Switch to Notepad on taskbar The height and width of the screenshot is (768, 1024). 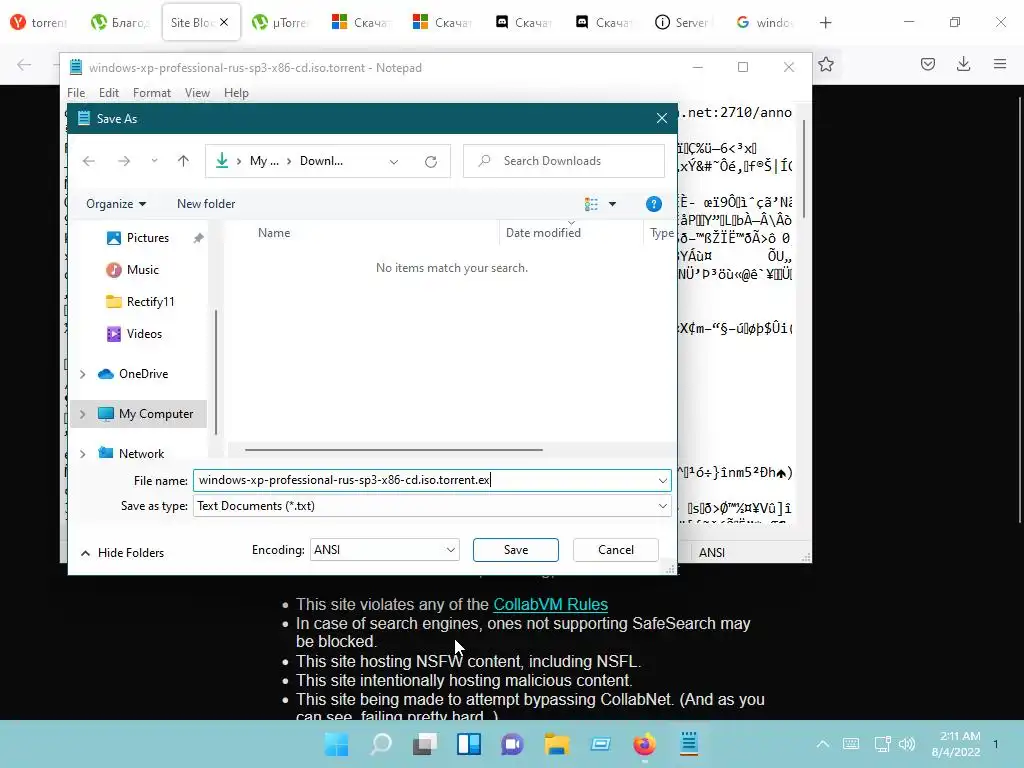pyautogui.click(x=688, y=744)
